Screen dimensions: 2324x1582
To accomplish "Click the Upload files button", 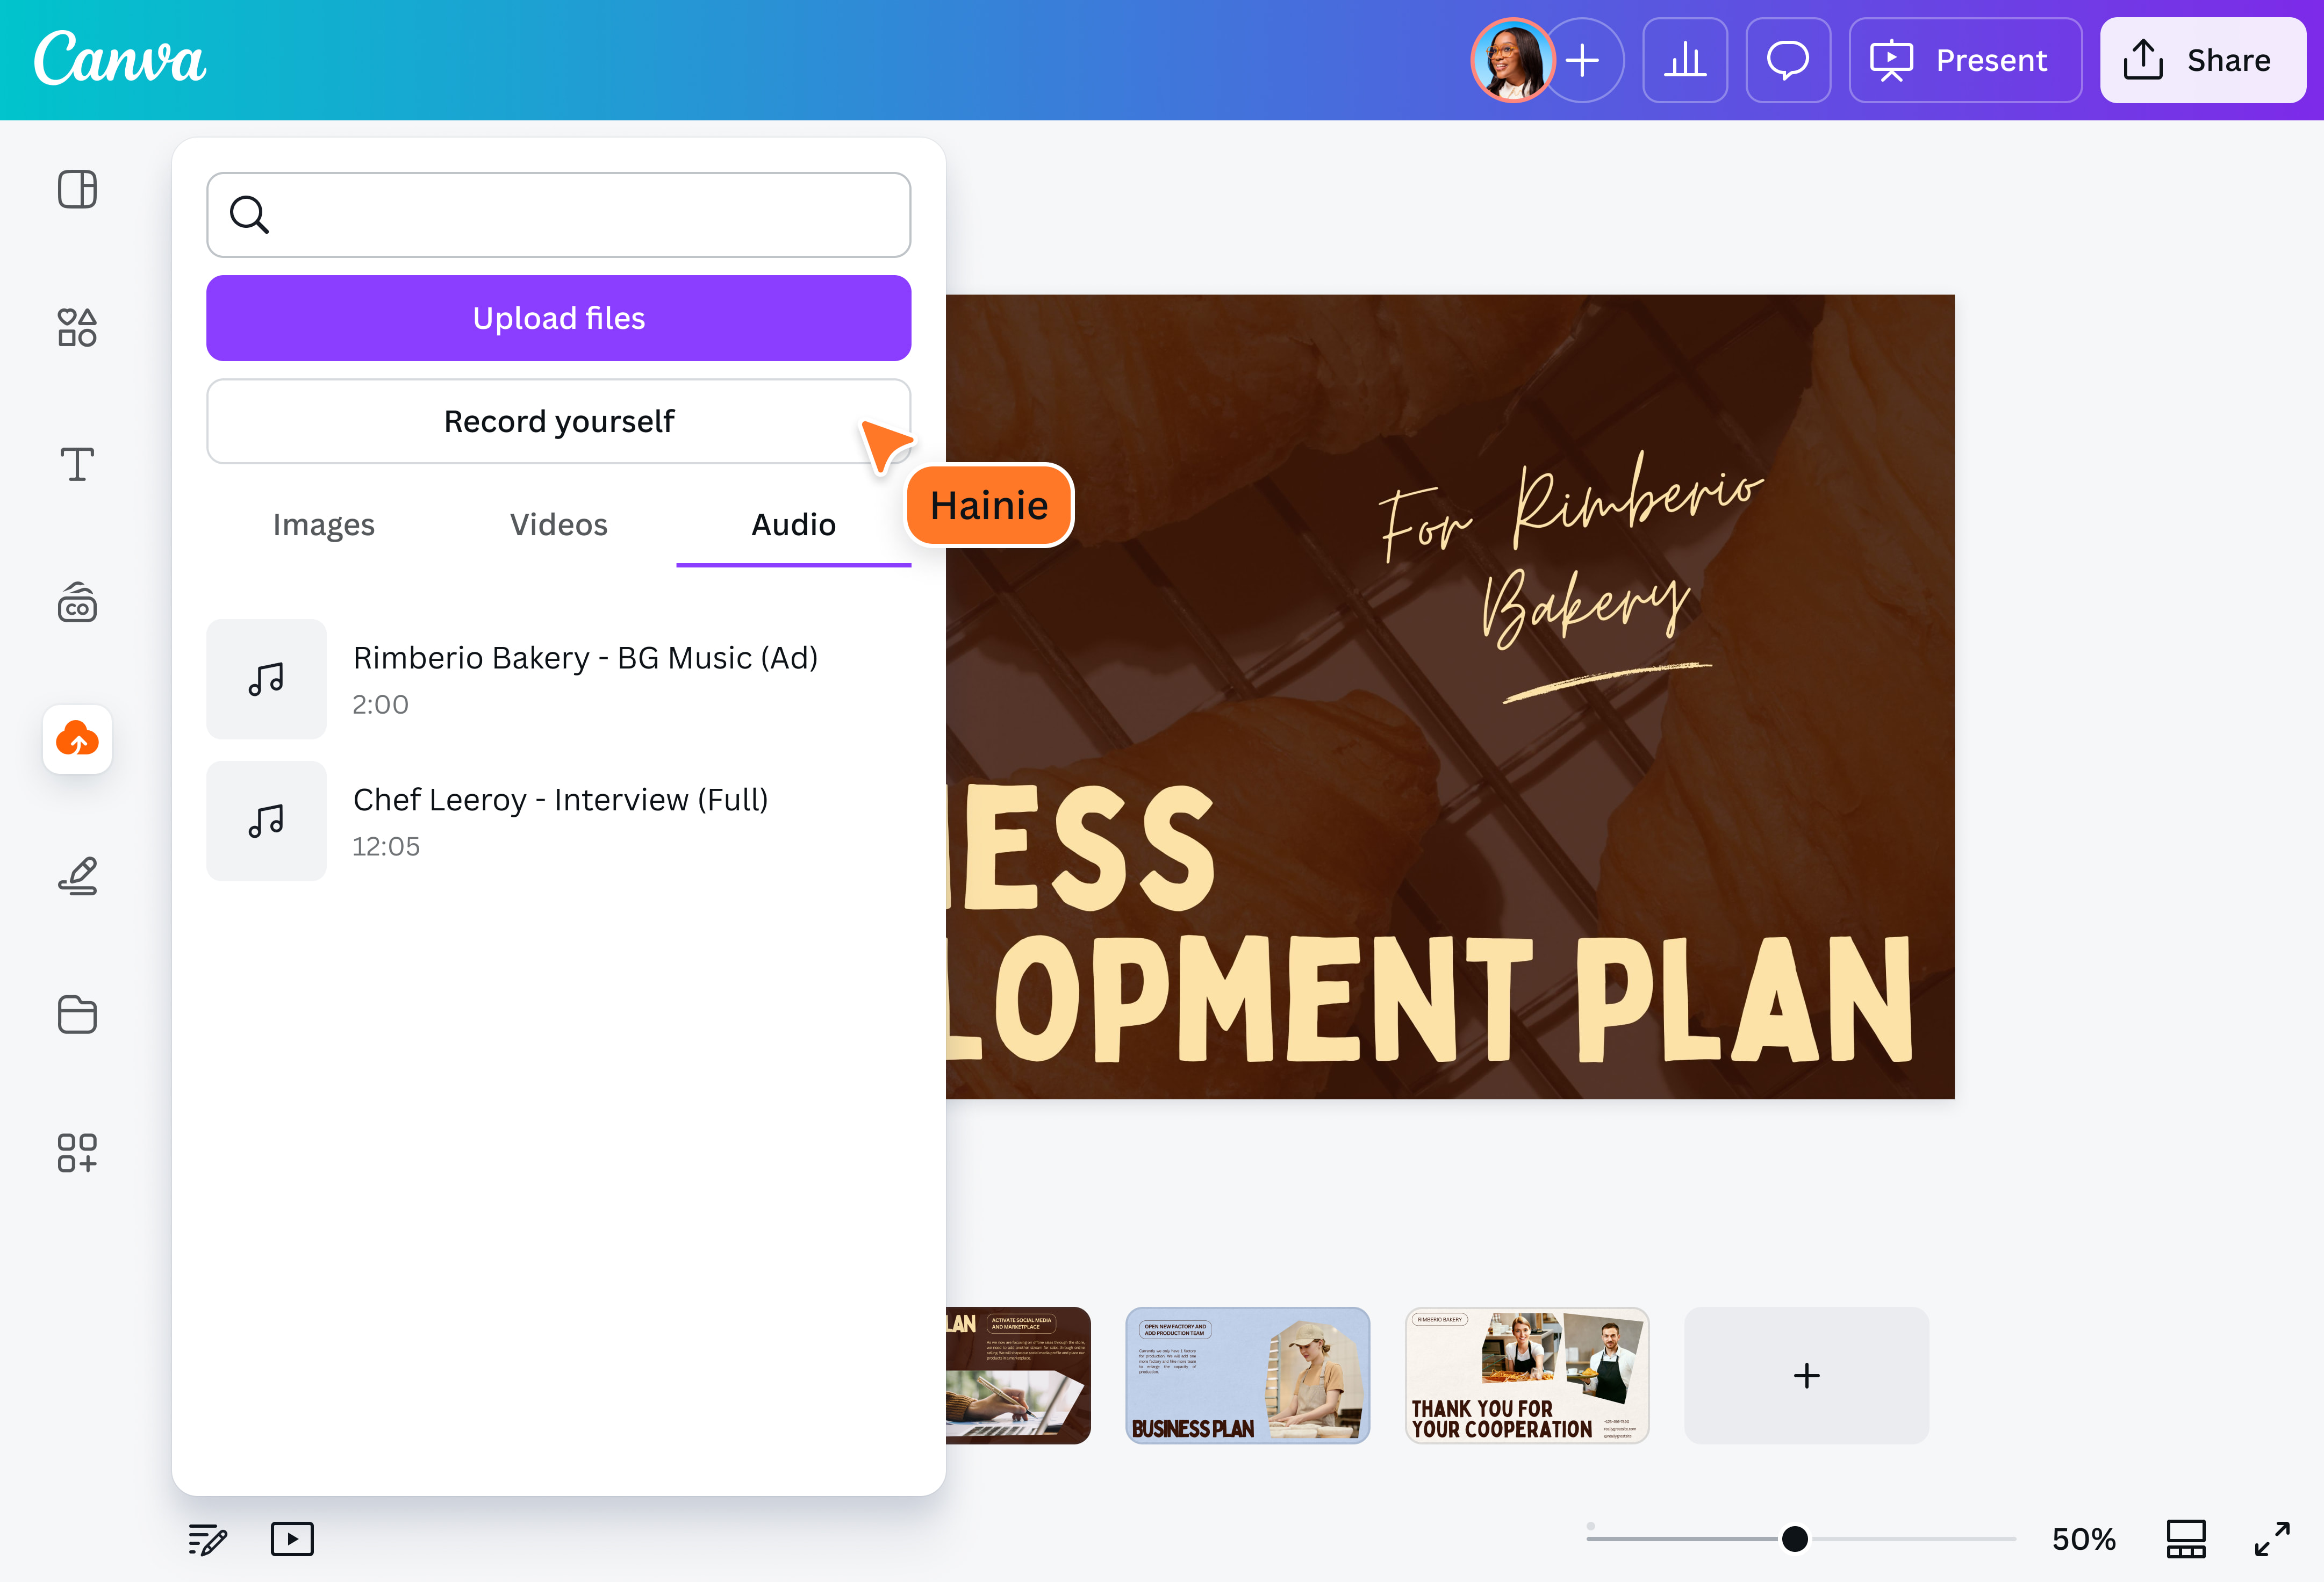I will (x=558, y=318).
